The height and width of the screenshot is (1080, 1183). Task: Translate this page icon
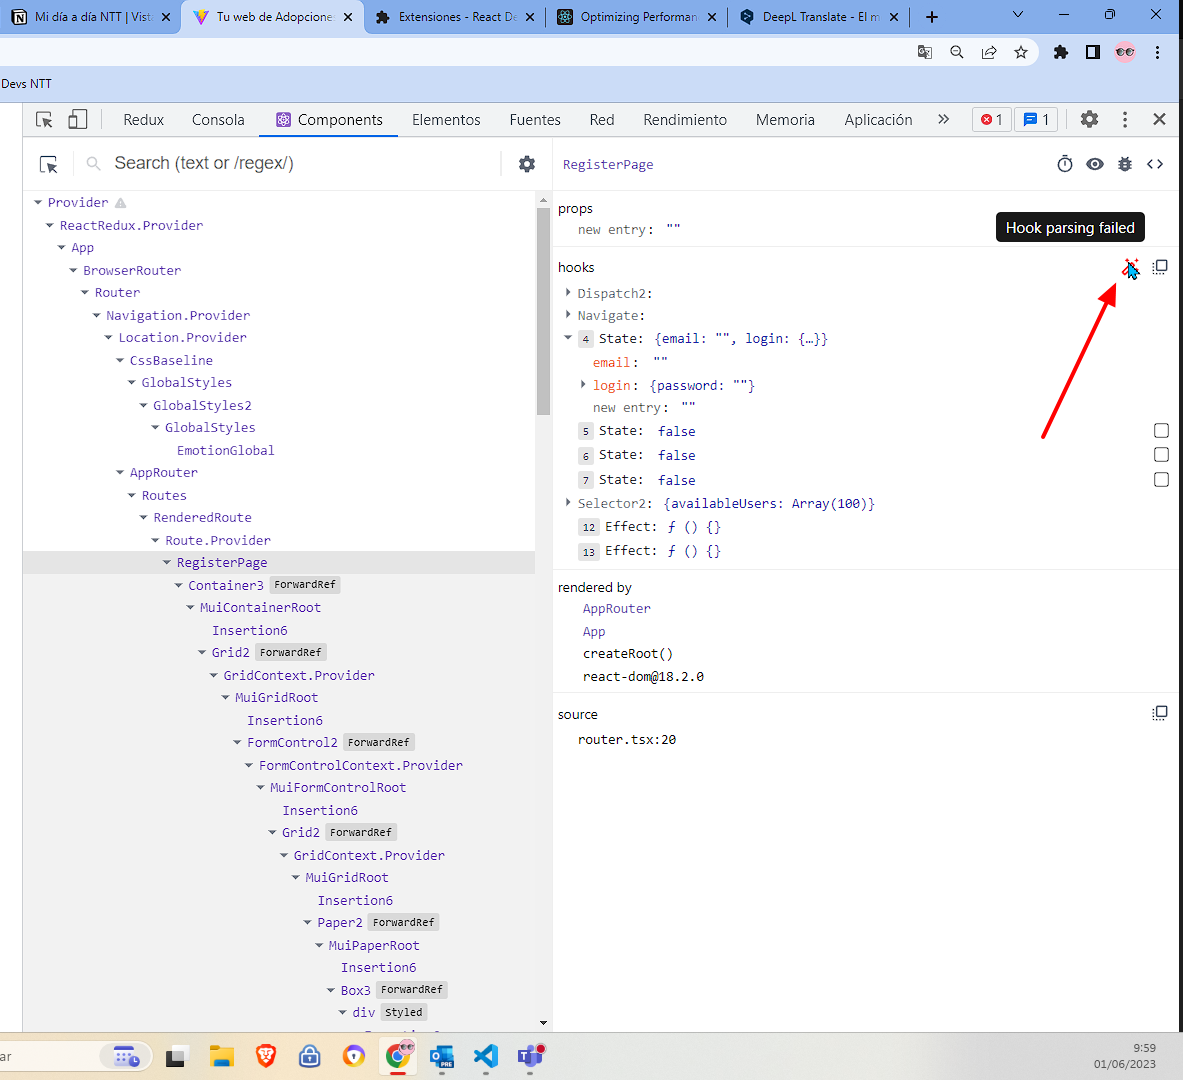click(x=924, y=52)
